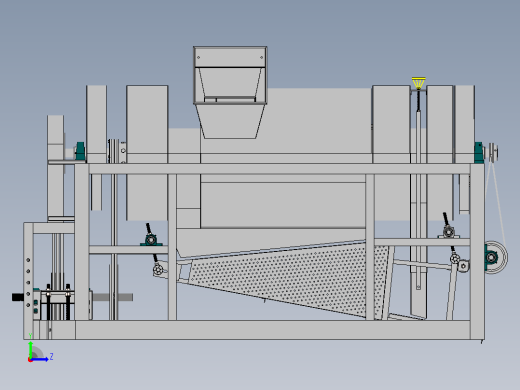Image resolution: width=520 pixels, height=390 pixels.
Task: Select the perforated inclined screen panel
Action: (x=283, y=278)
